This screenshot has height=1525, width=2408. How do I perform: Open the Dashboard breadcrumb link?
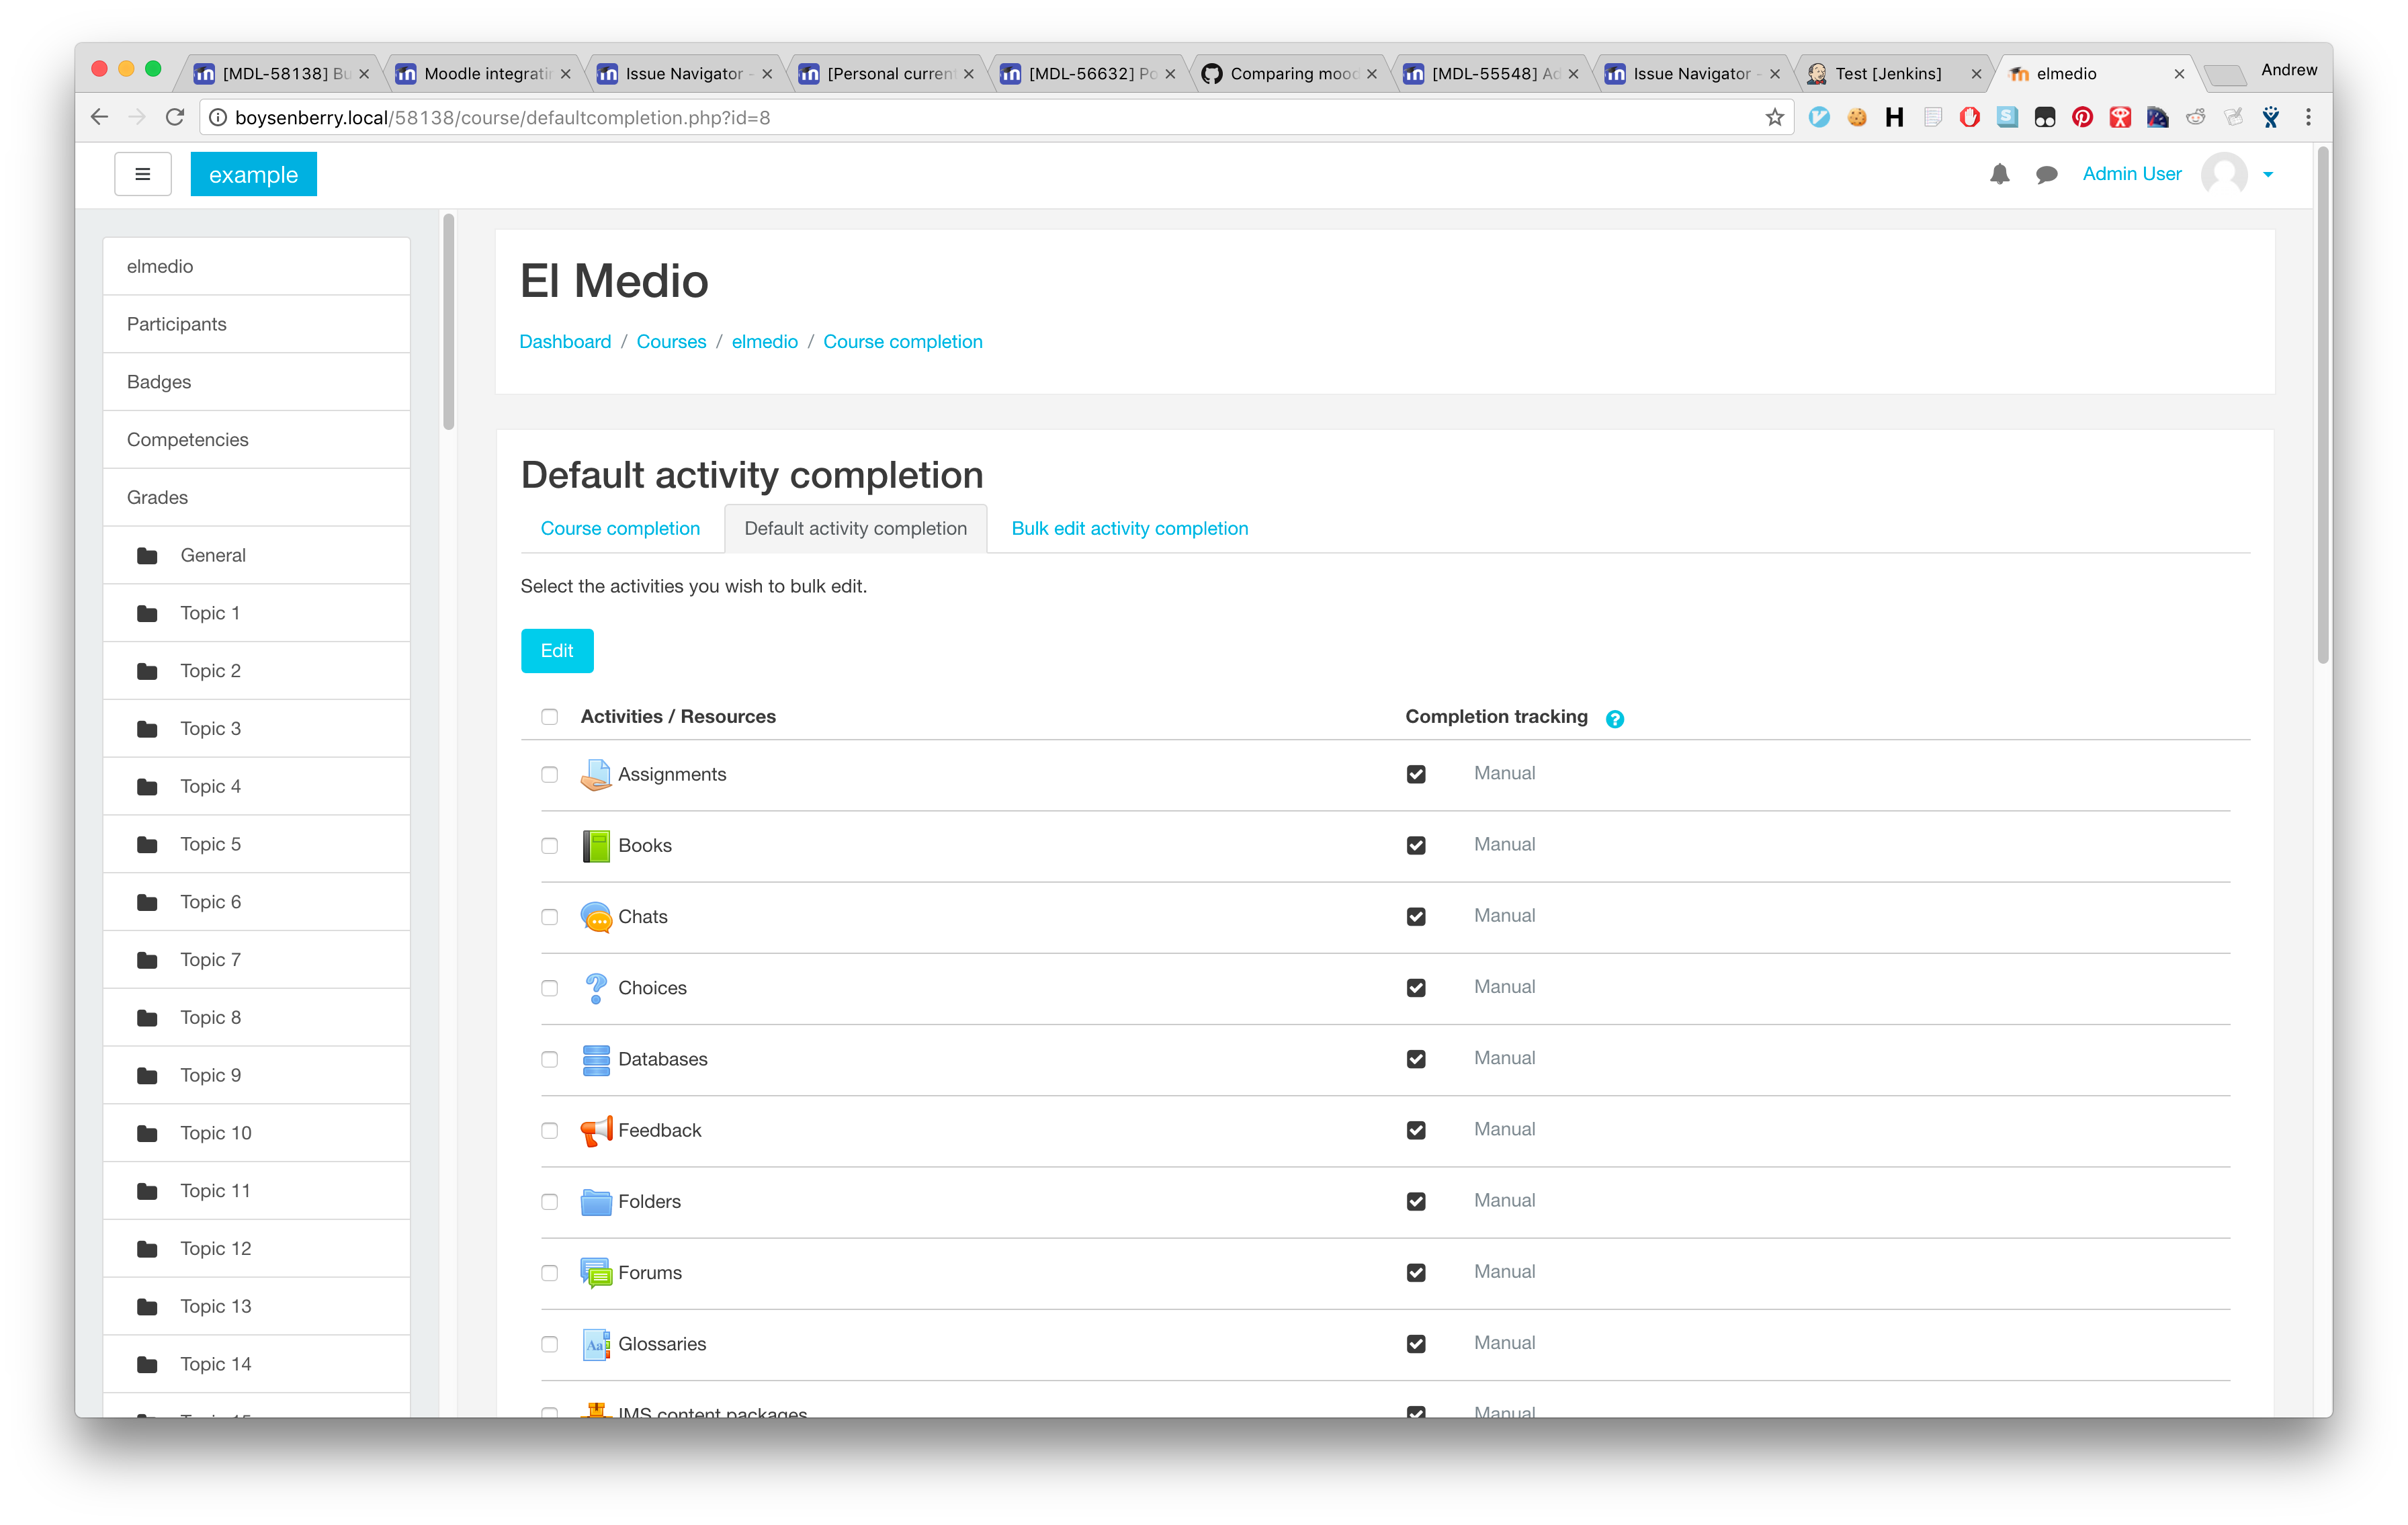(x=565, y=341)
